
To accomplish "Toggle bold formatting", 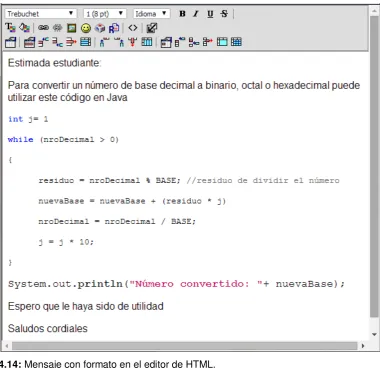I will 182,14.
